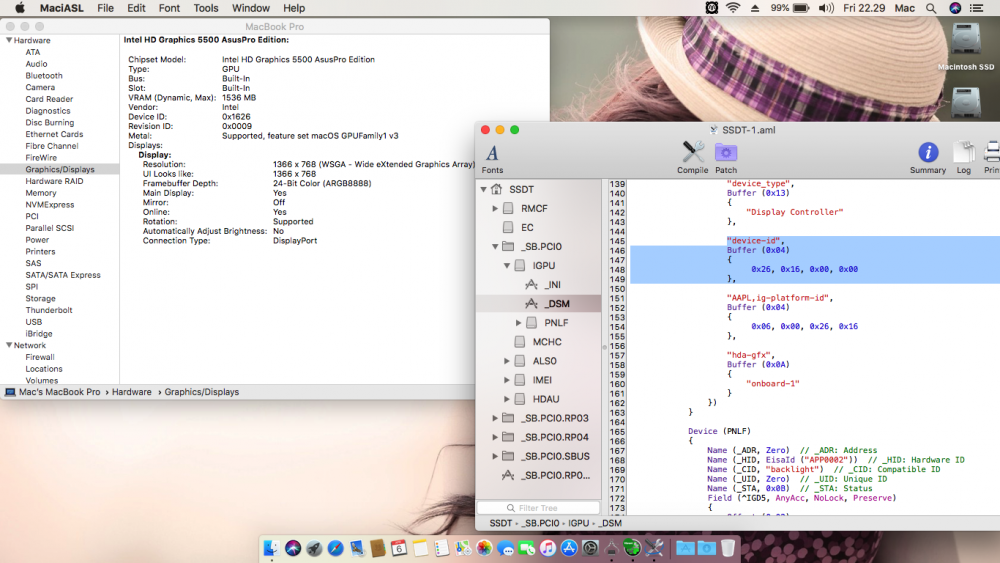Open Photos from the Dock
1000x563 pixels.
pyautogui.click(x=484, y=548)
